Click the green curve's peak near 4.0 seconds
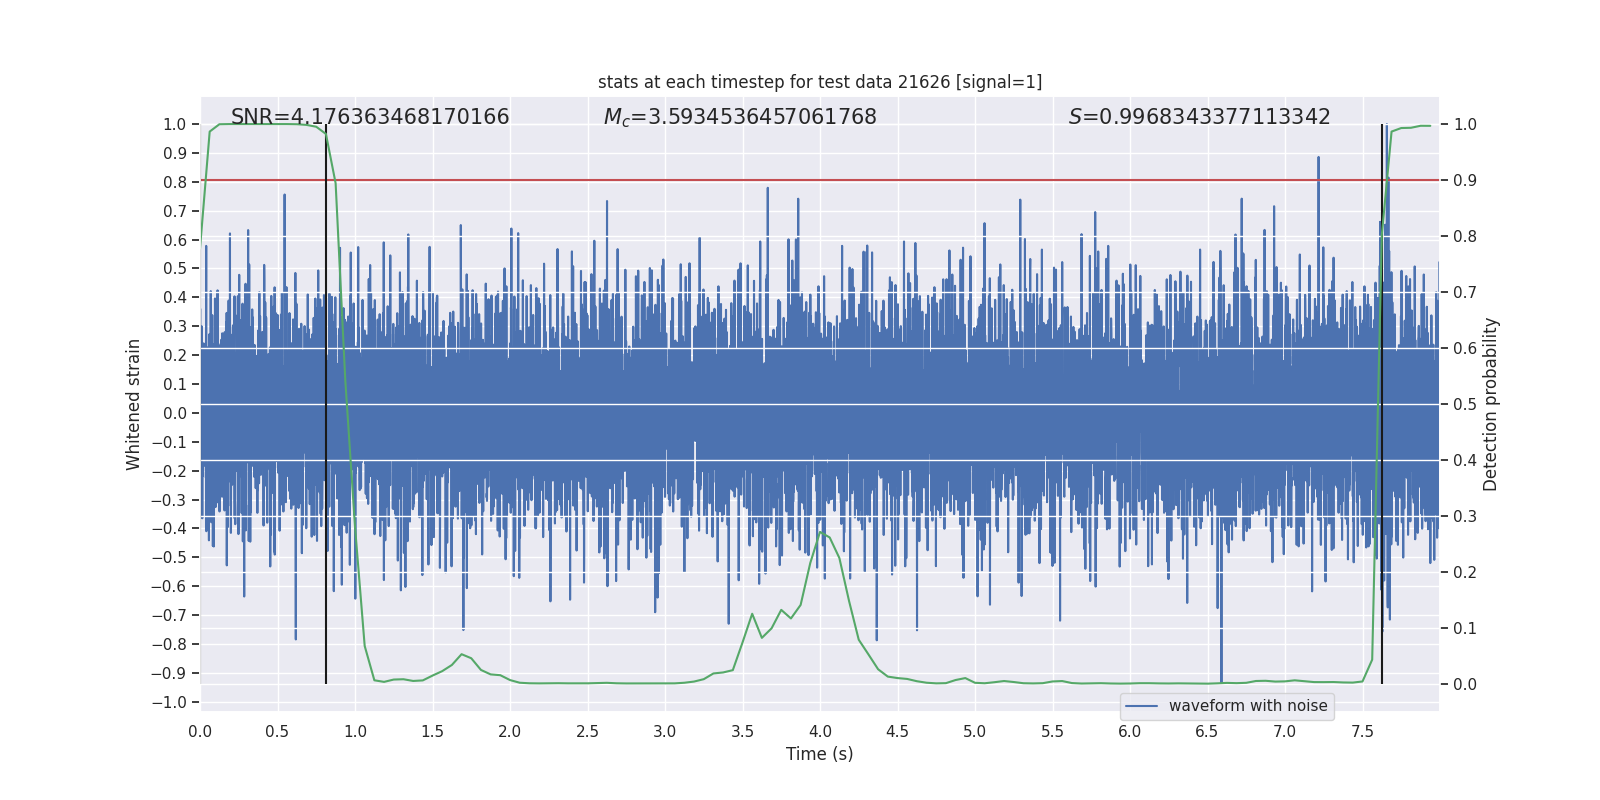This screenshot has width=1600, height=800. pos(821,533)
